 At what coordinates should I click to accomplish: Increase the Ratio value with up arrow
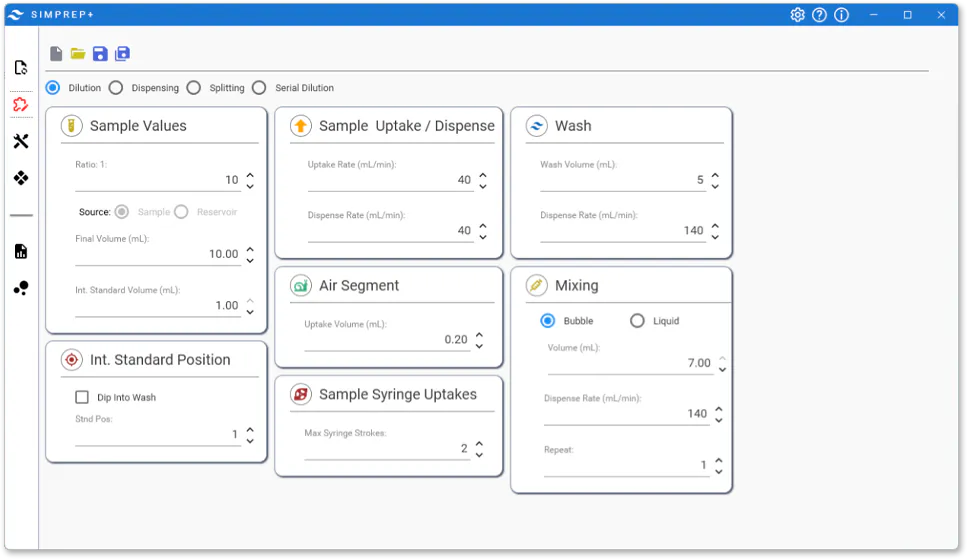[x=250, y=175]
